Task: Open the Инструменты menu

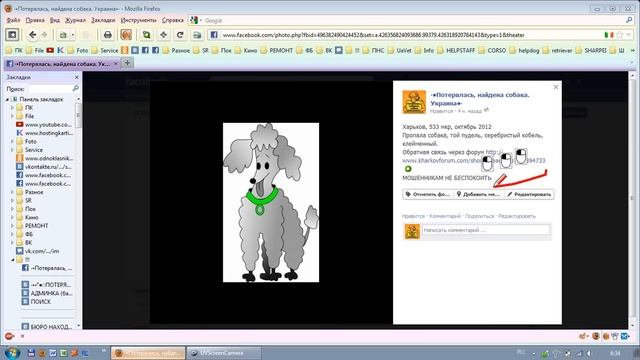Action: click(x=138, y=20)
